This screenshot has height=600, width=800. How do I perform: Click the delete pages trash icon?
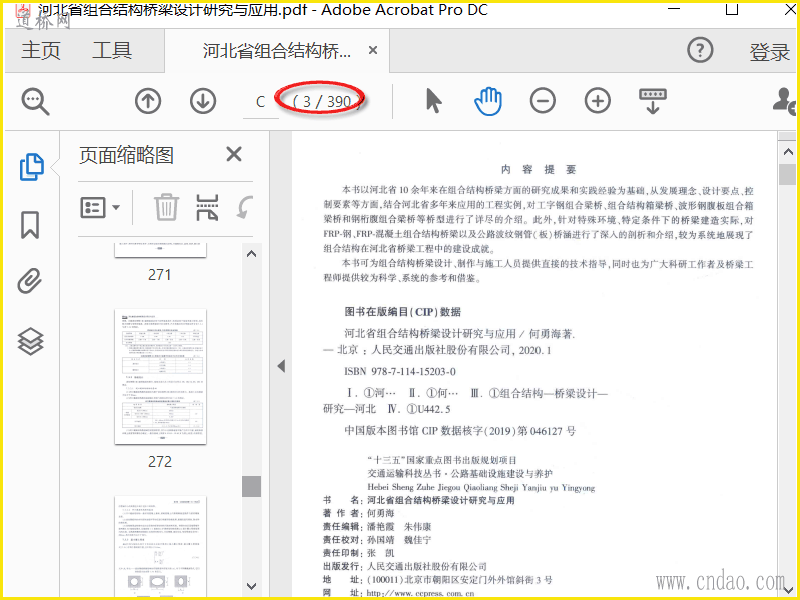click(x=166, y=207)
